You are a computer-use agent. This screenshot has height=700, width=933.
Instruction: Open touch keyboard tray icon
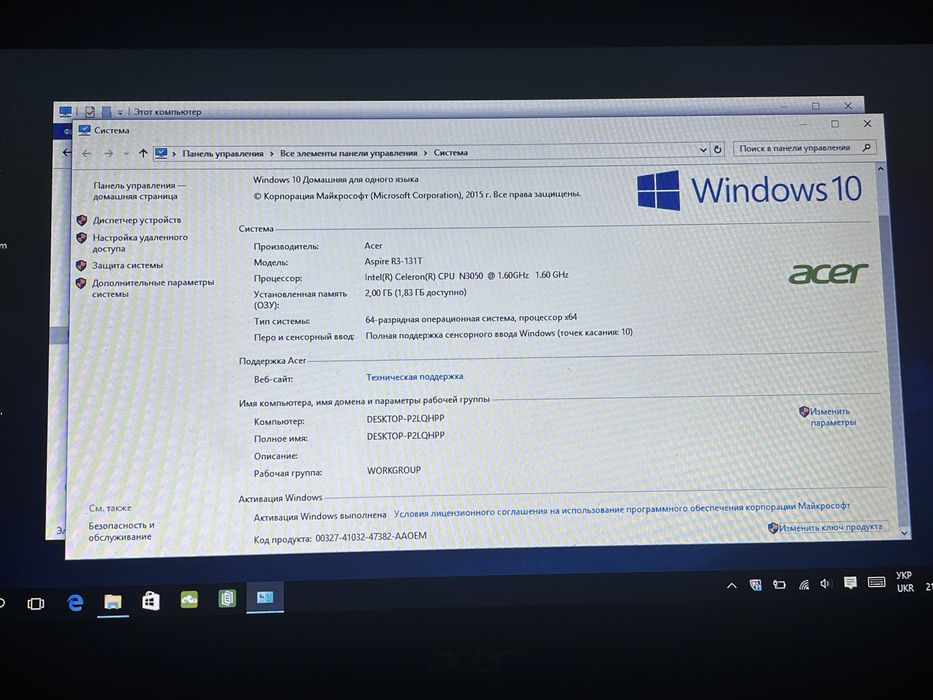coord(876,582)
